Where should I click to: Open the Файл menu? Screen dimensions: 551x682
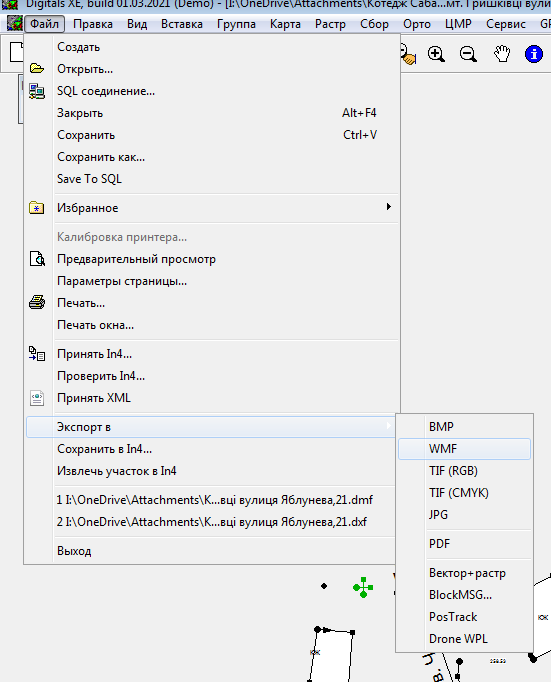[x=44, y=23]
